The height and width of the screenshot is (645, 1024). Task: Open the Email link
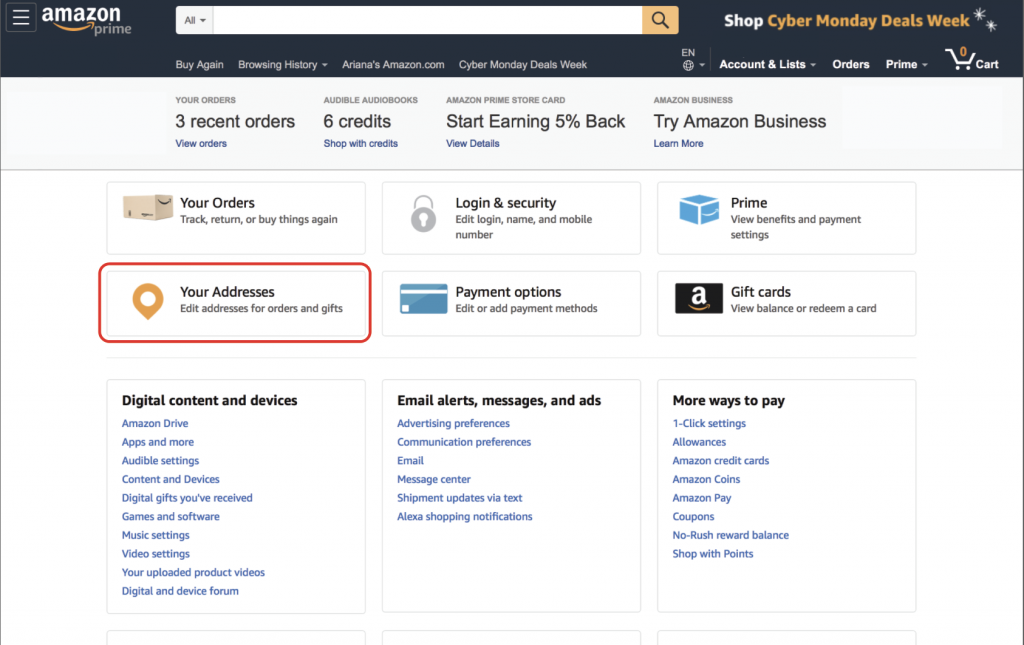pos(410,460)
